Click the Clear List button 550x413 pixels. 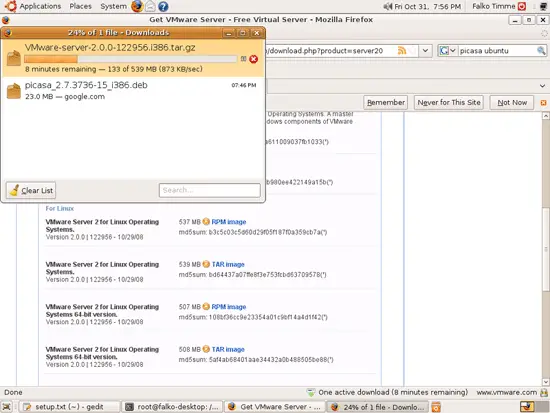click(31, 191)
